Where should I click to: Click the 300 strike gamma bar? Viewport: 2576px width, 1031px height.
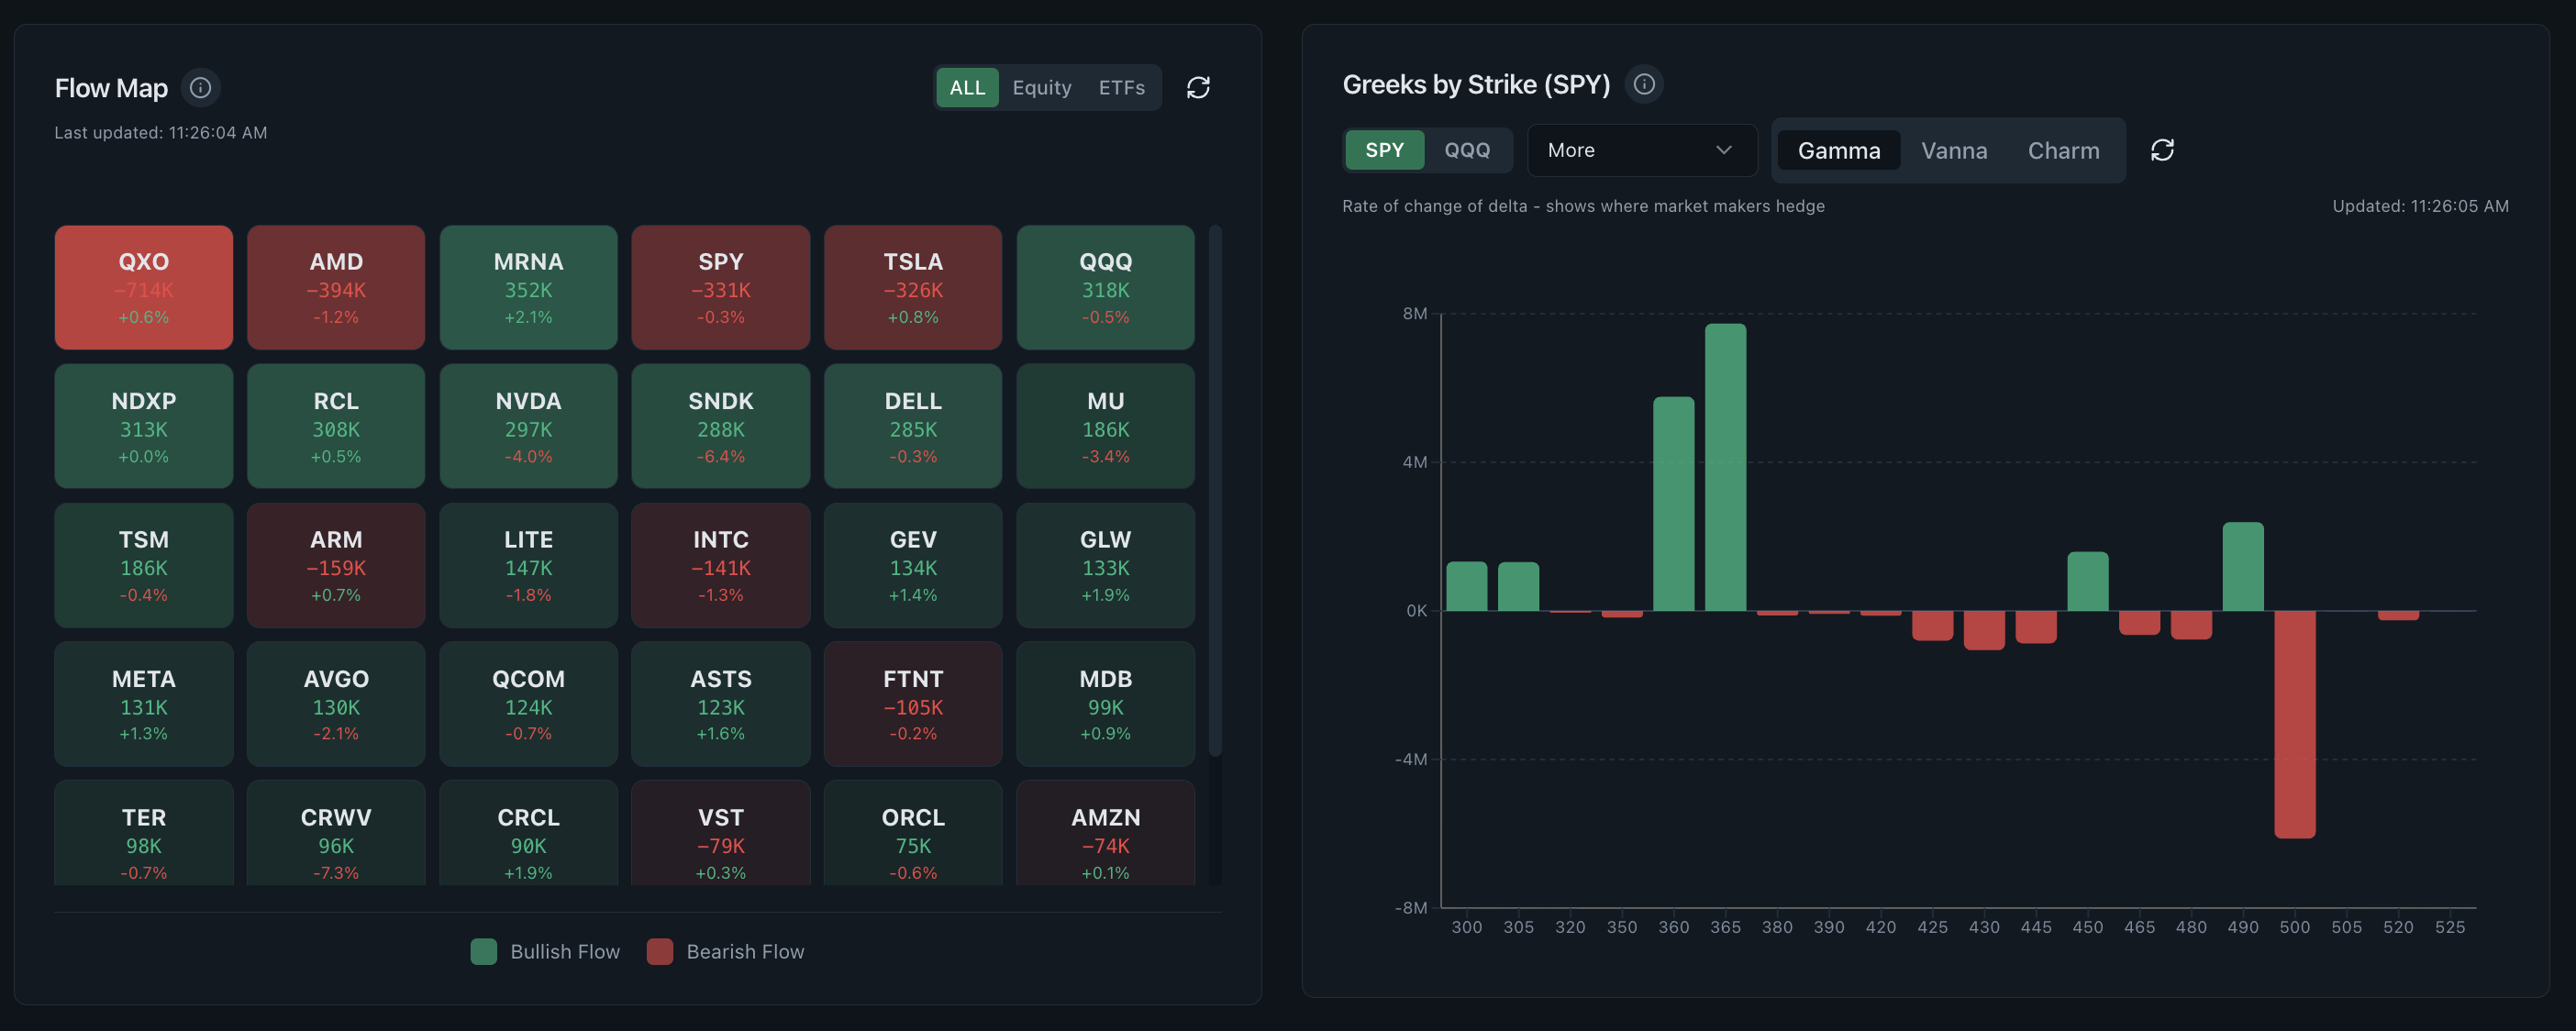(x=1466, y=586)
